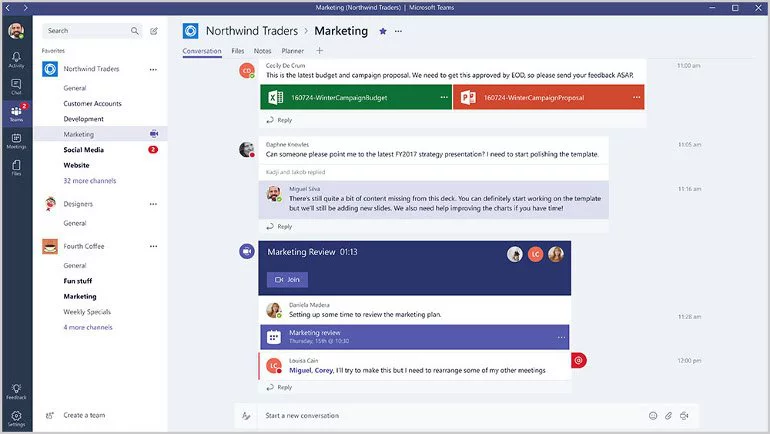Screen dimensions: 770x434
Task: Click the Create a team icon
Action: 50,415
